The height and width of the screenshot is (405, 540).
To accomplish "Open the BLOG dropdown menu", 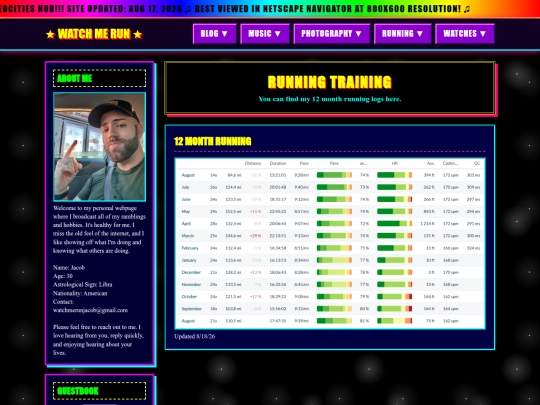I will point(215,34).
